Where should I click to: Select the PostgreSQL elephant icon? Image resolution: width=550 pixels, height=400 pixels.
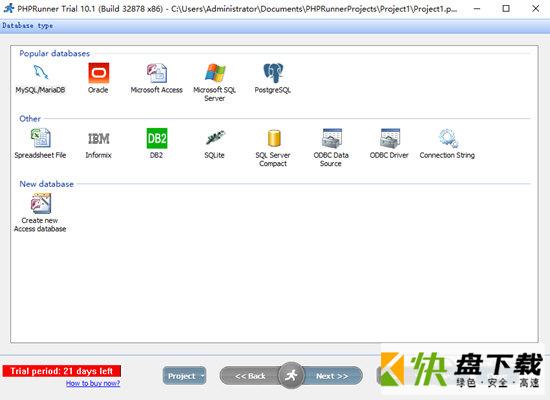pos(273,73)
